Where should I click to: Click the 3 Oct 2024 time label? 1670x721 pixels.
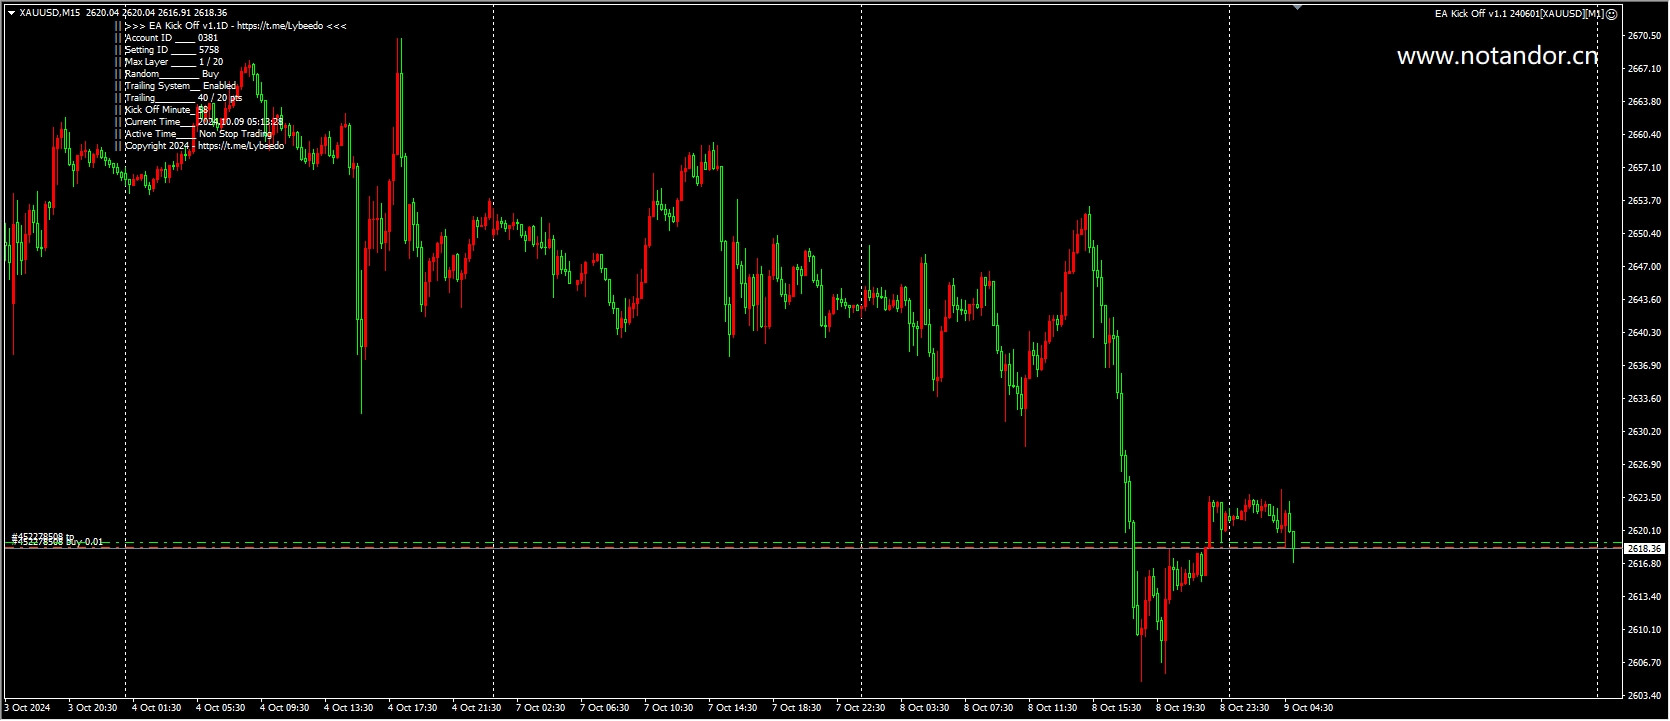coord(27,708)
